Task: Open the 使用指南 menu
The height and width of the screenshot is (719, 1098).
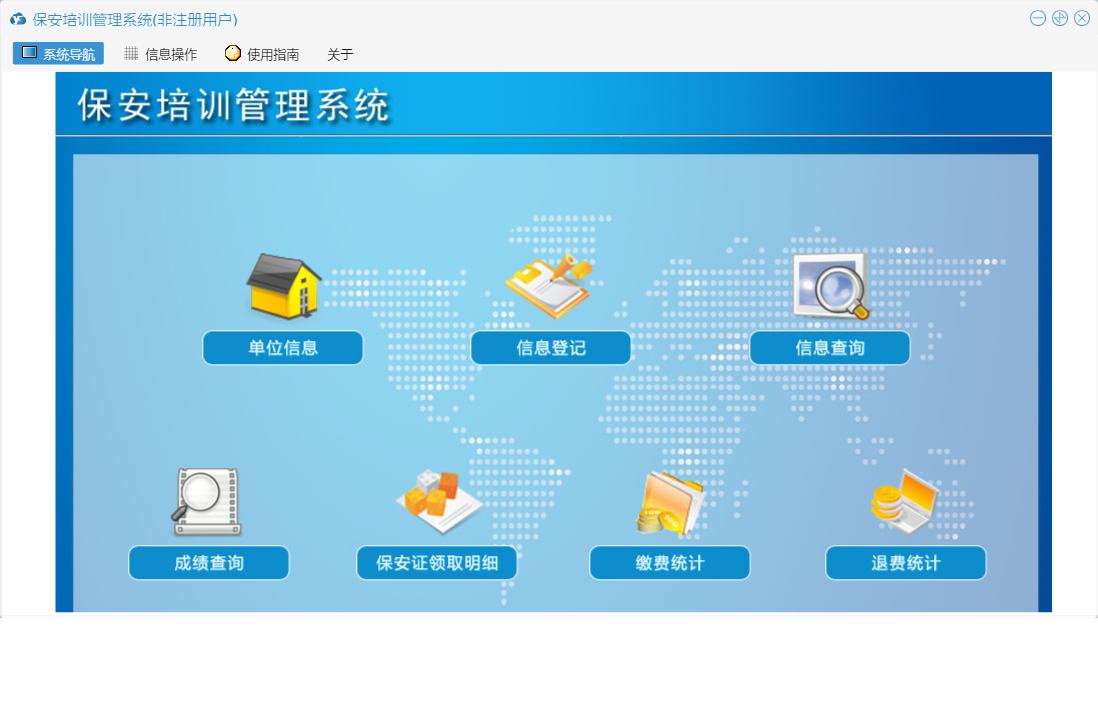Action: [262, 54]
